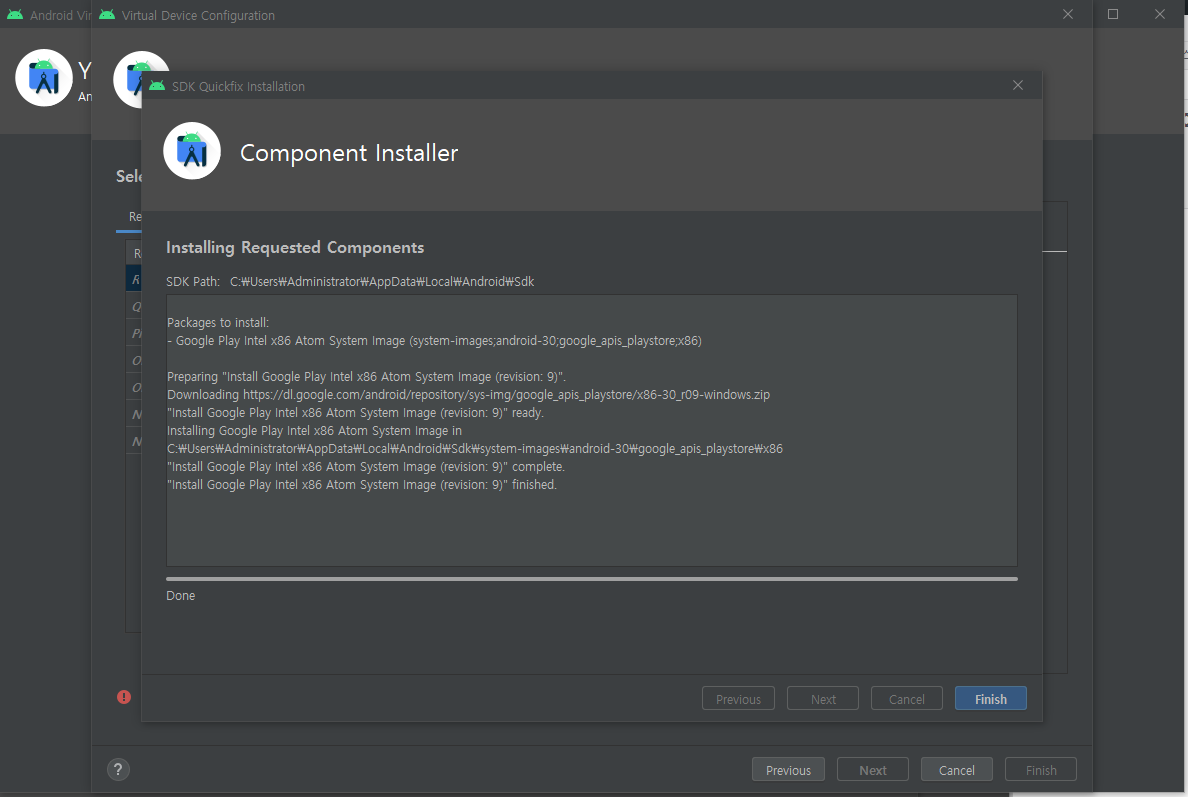Click the log line ending in finished

pos(361,485)
